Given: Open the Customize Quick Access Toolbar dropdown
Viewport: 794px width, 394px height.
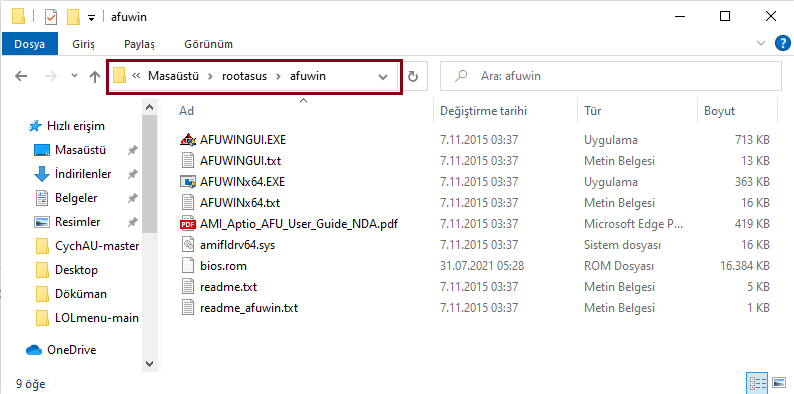Looking at the screenshot, I should [91, 18].
